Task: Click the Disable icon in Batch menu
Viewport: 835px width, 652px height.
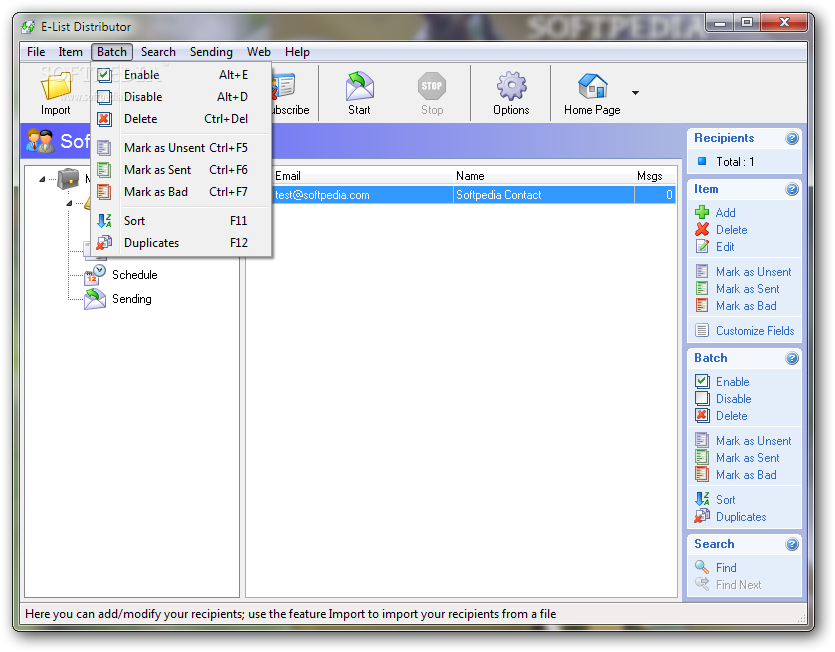Action: pos(104,97)
